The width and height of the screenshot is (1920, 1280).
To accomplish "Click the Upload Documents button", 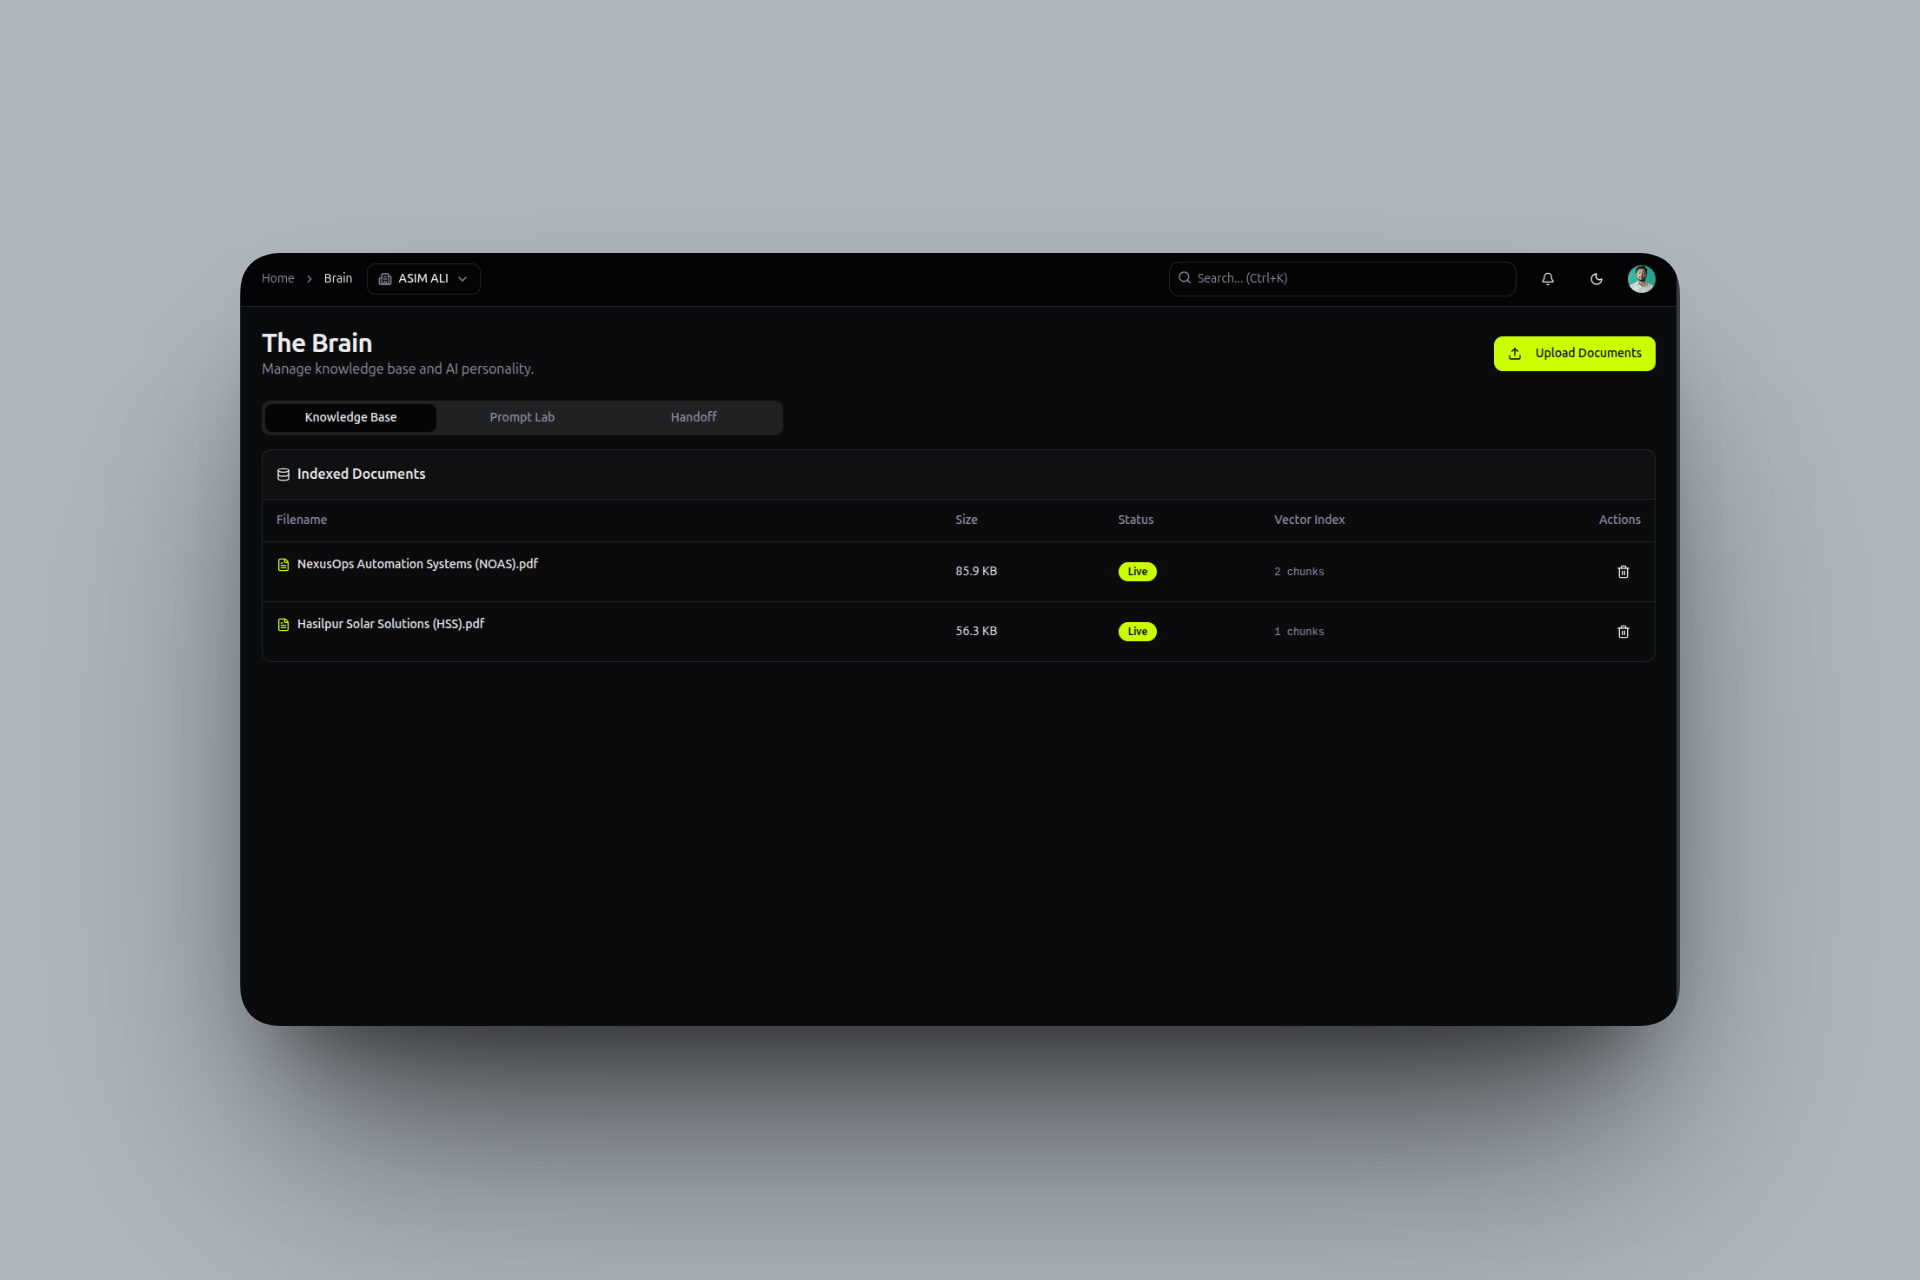I will click(x=1574, y=354).
